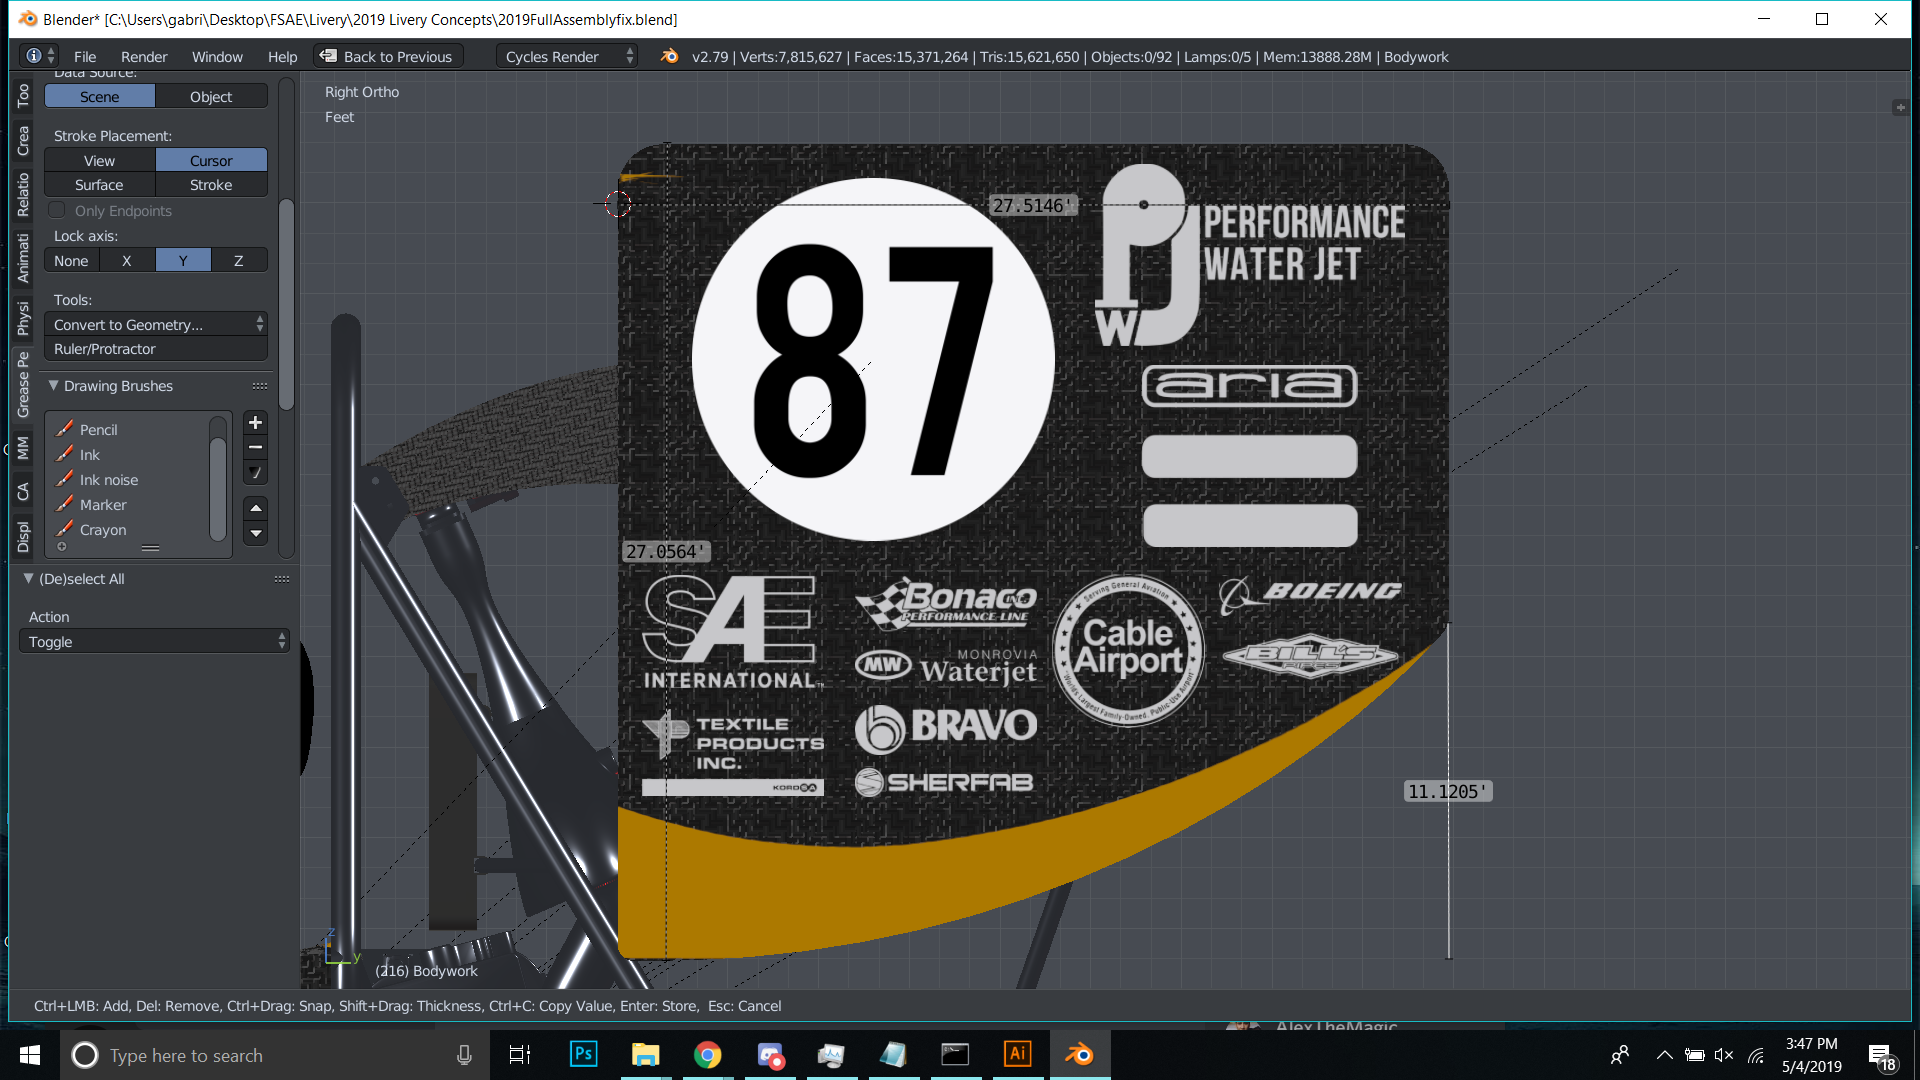1920x1080 pixels.
Task: Click the brush list resize handle
Action: 150,548
